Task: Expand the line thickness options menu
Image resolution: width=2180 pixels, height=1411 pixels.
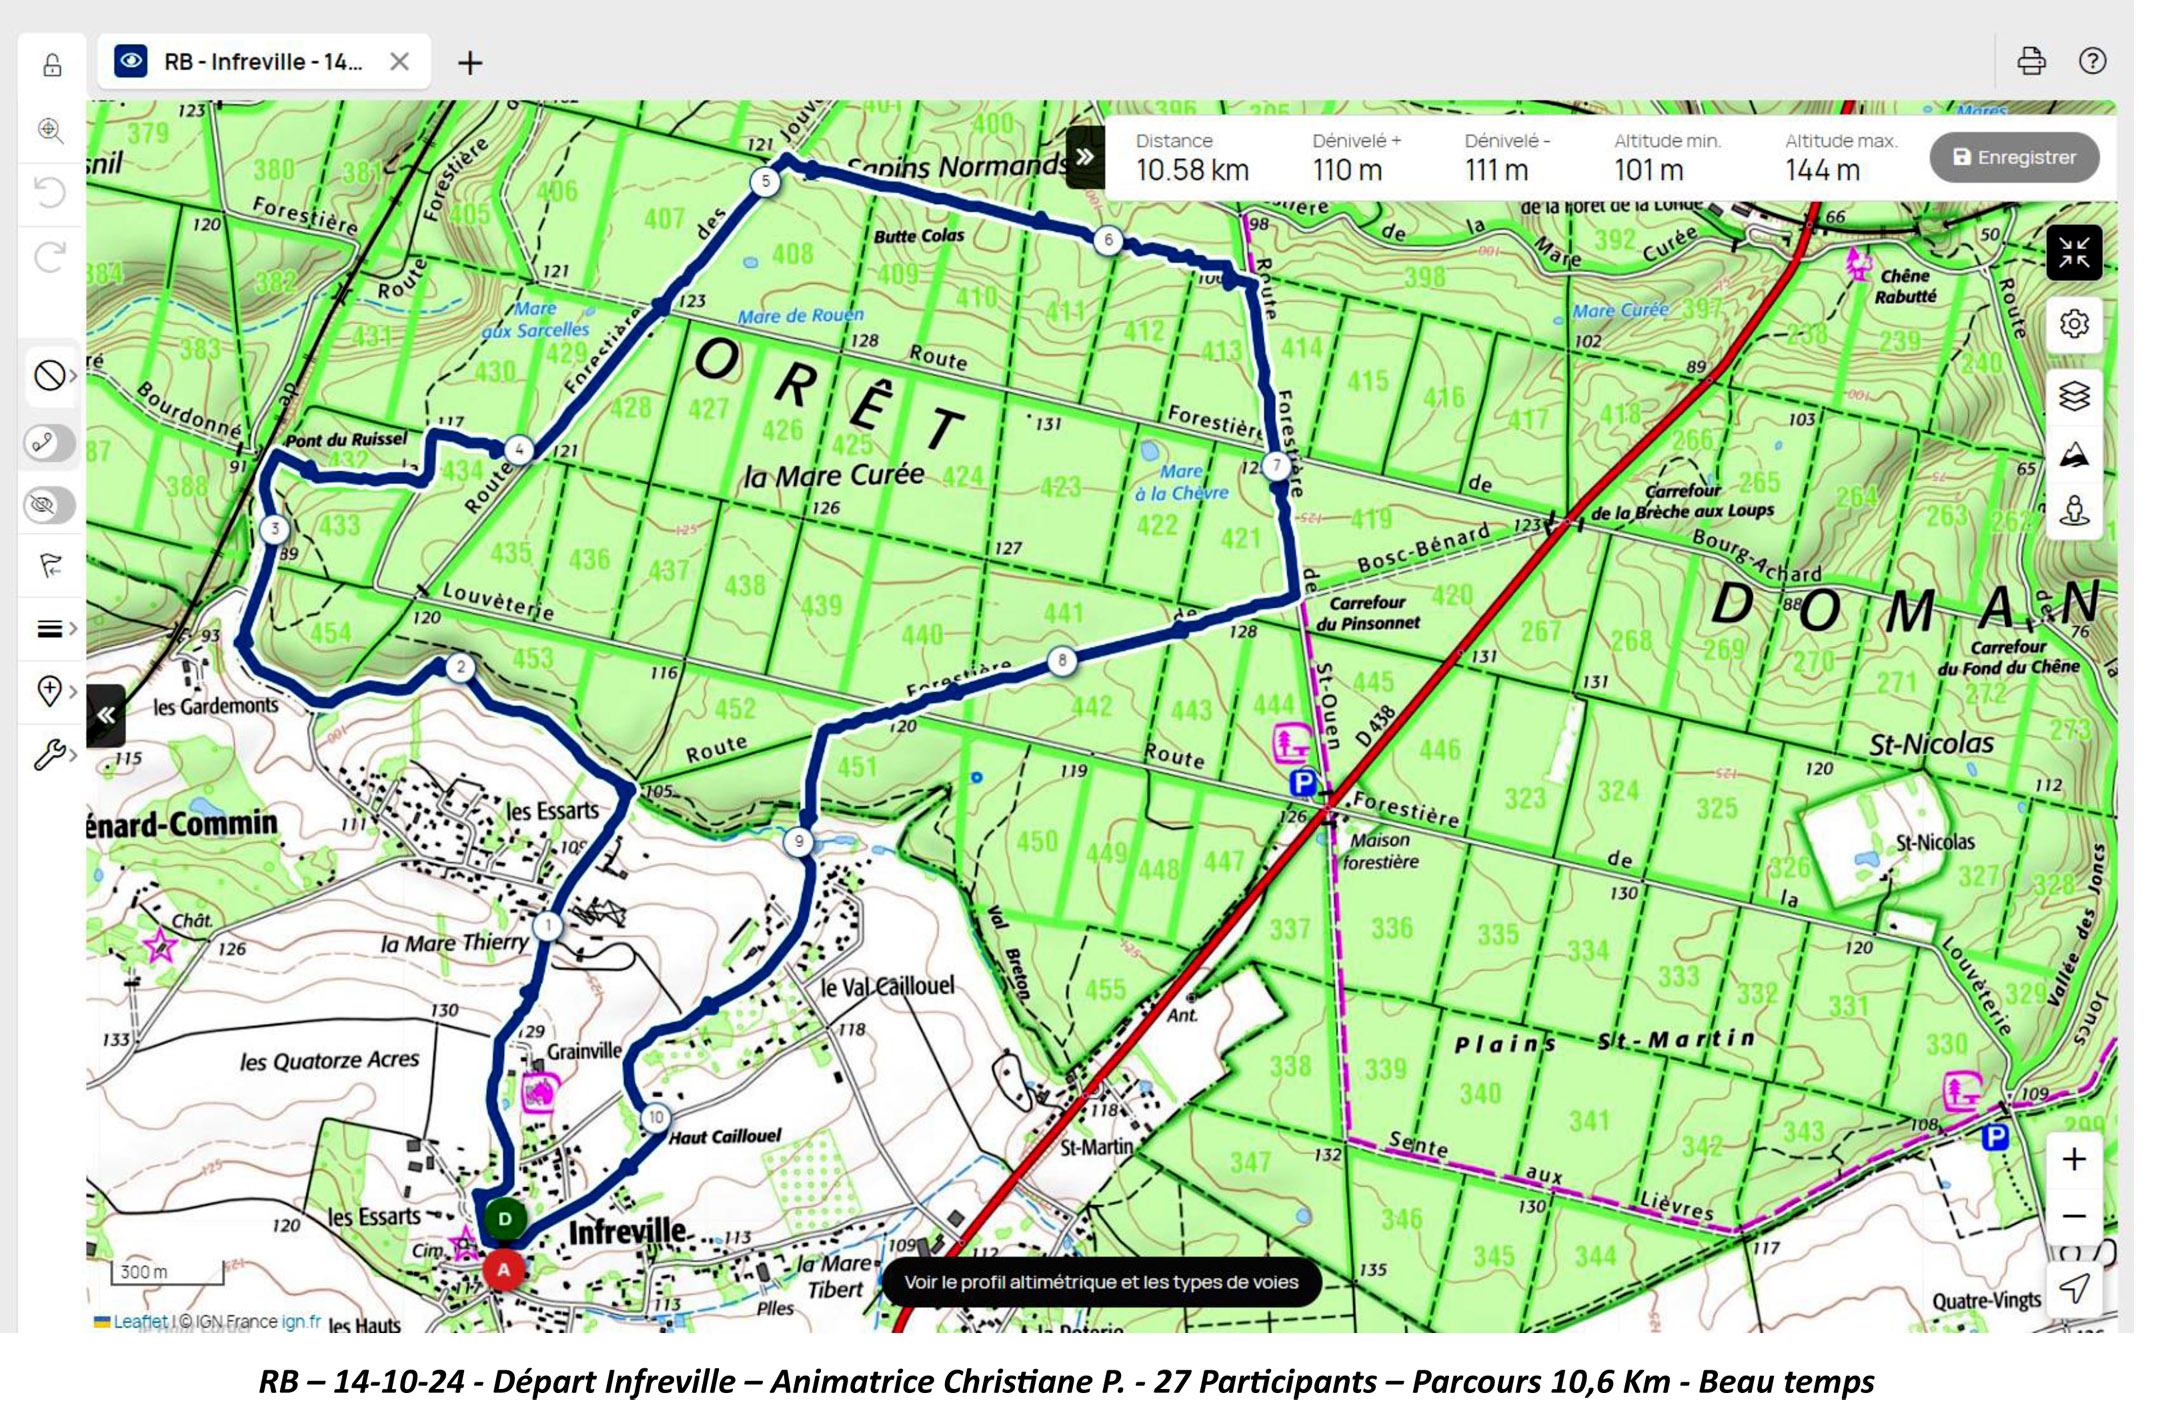Action: pos(54,628)
